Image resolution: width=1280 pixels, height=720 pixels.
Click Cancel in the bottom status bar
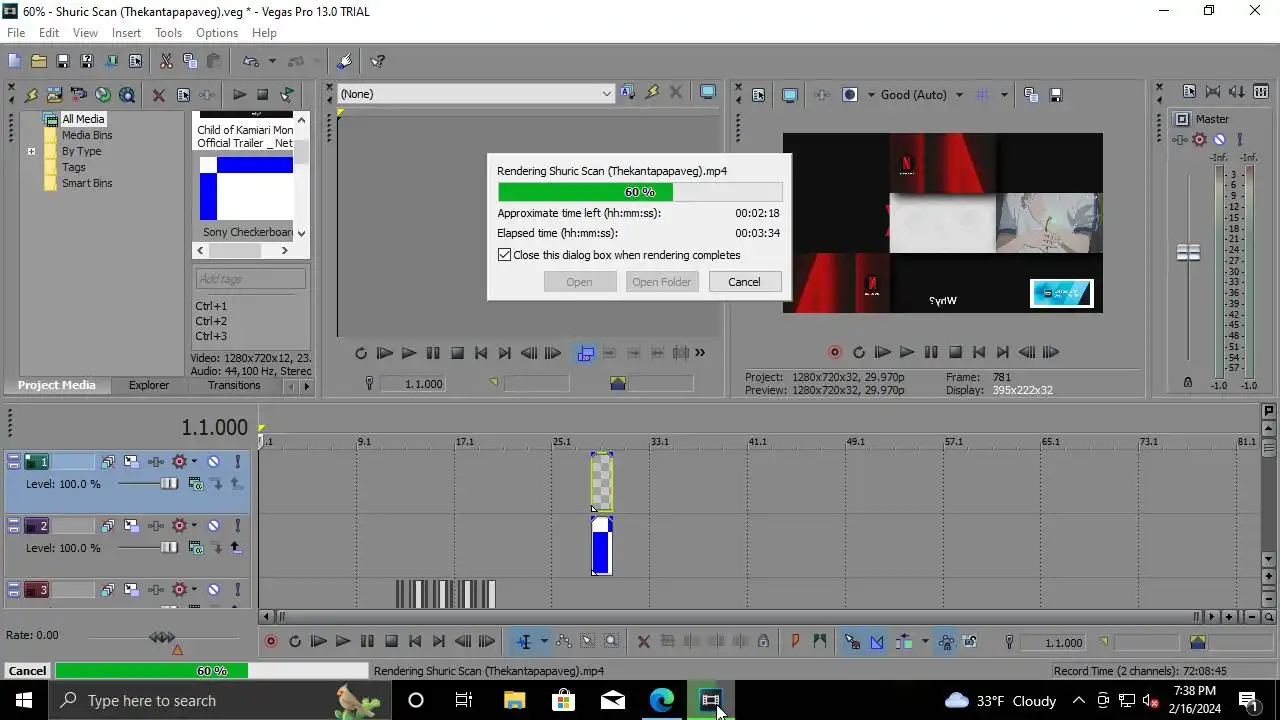27,671
